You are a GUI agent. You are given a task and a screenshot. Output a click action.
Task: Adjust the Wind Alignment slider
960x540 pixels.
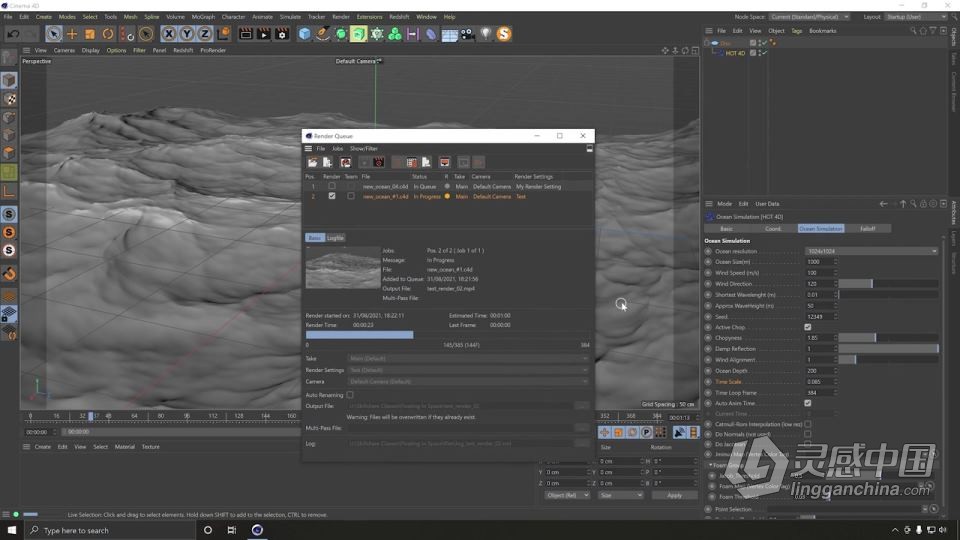click(888, 359)
